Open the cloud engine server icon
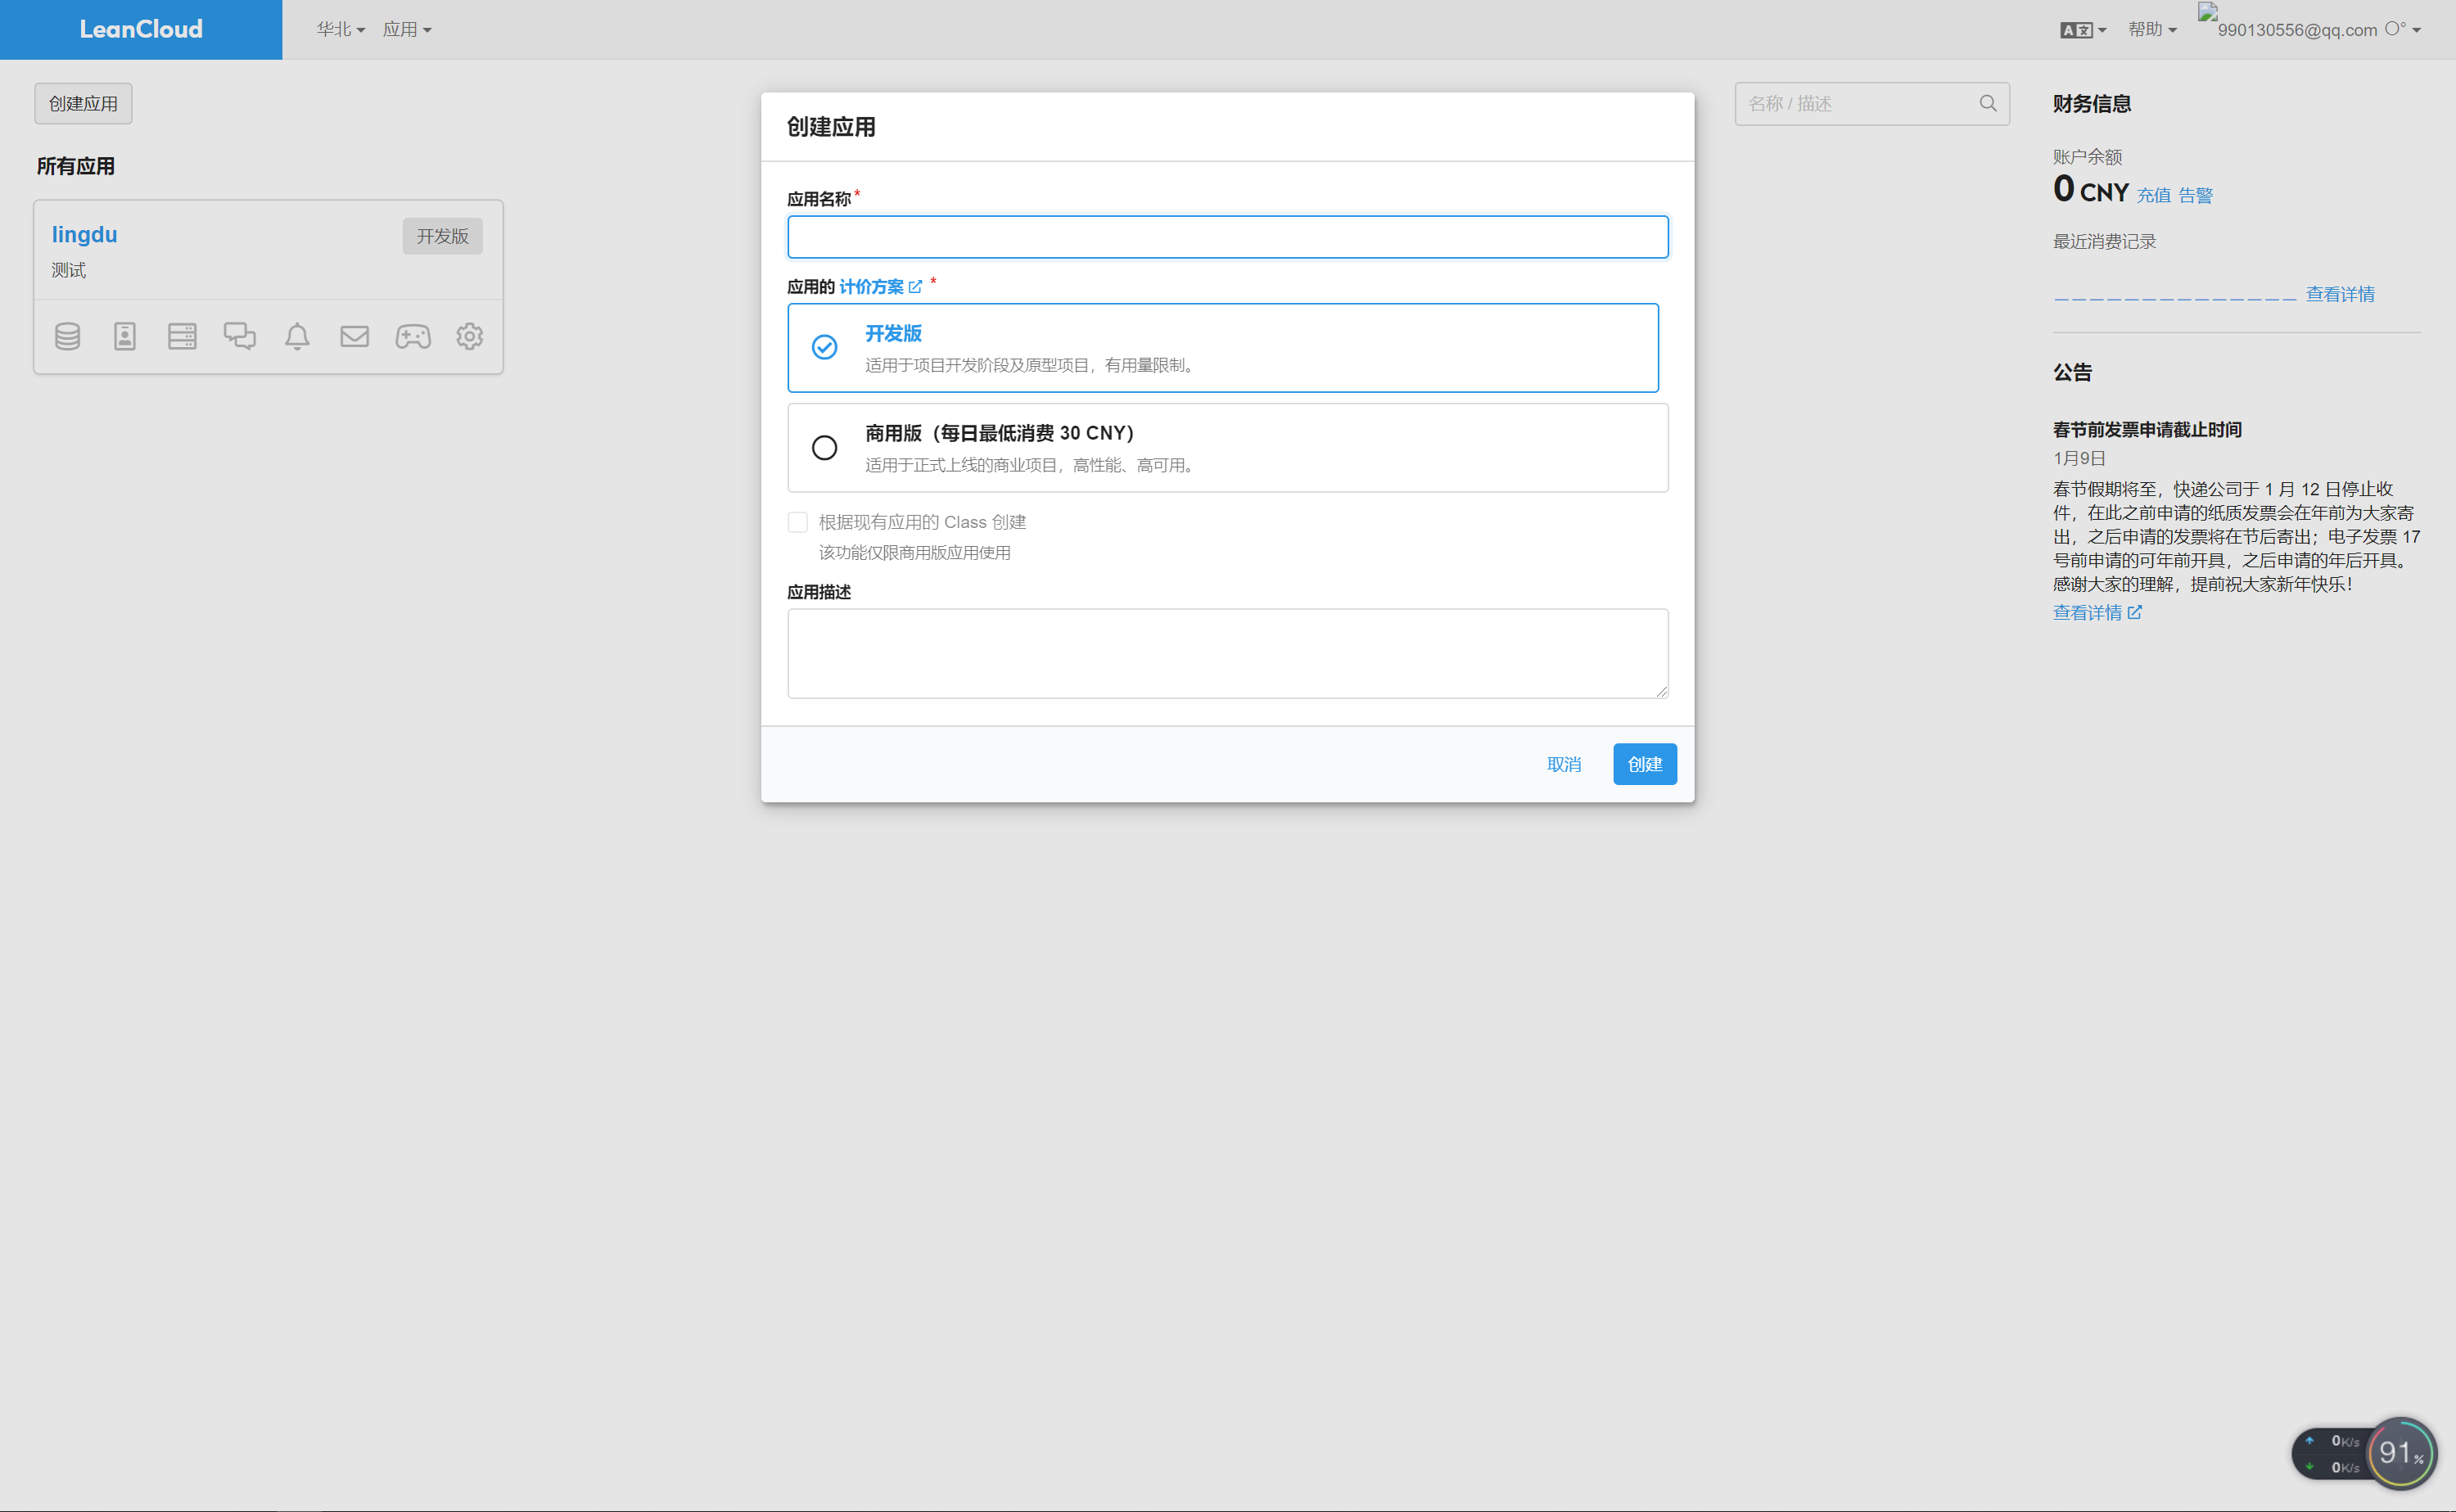2456x1512 pixels. tap(182, 336)
